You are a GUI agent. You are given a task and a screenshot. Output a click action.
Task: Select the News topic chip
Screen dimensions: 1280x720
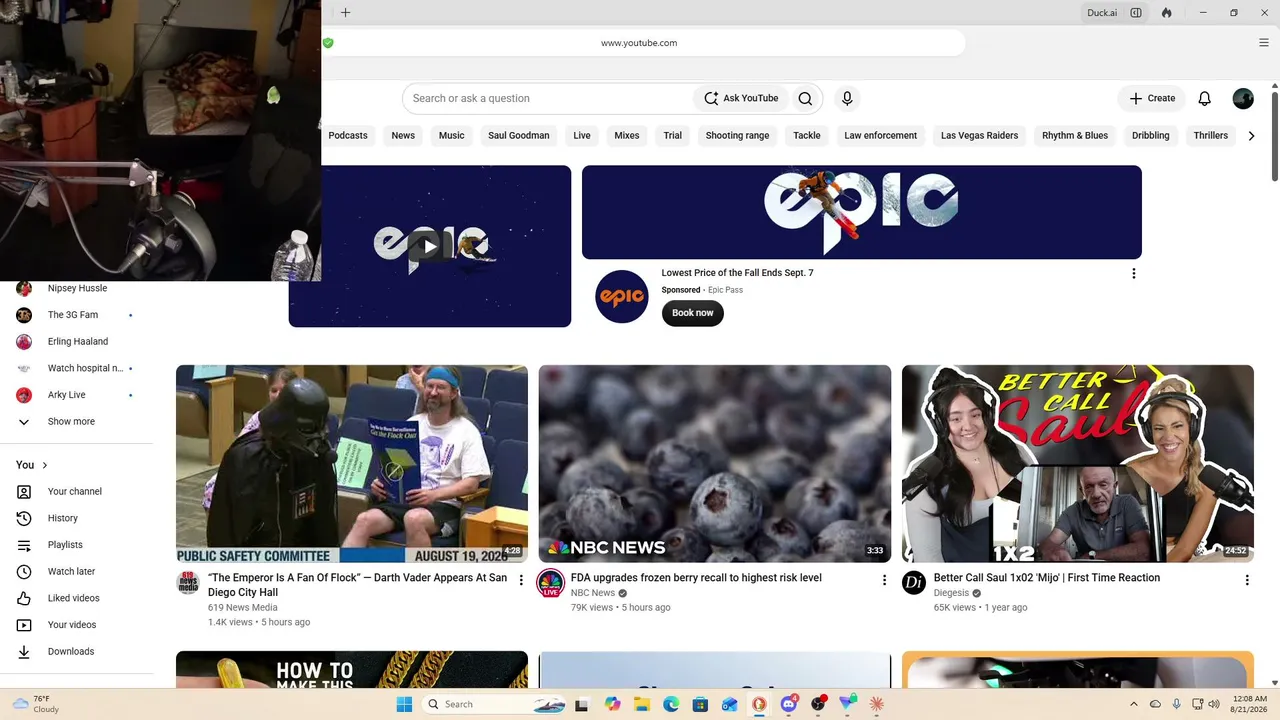click(x=403, y=136)
